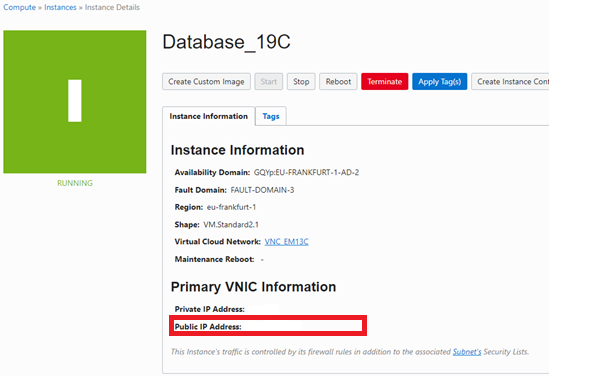The width and height of the screenshot is (616, 376).
Task: Click the Create Instance Console Connection button
Action: point(510,81)
